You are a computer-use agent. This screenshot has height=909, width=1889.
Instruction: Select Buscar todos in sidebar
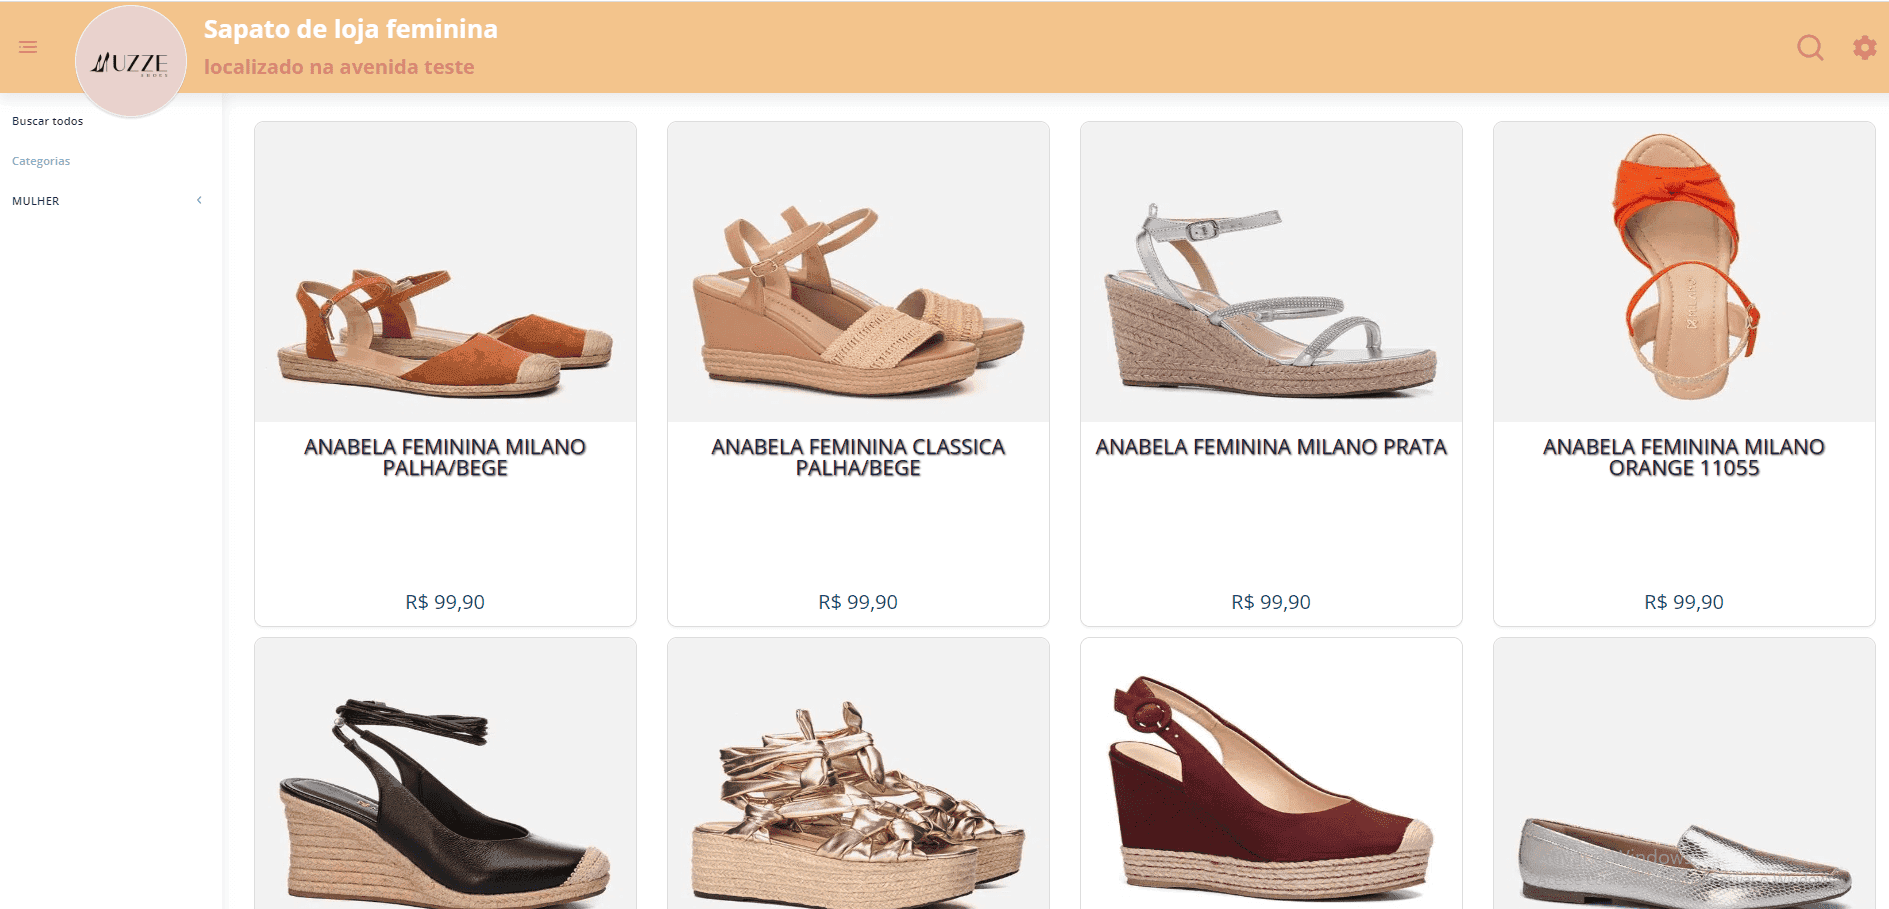pyautogui.click(x=48, y=121)
